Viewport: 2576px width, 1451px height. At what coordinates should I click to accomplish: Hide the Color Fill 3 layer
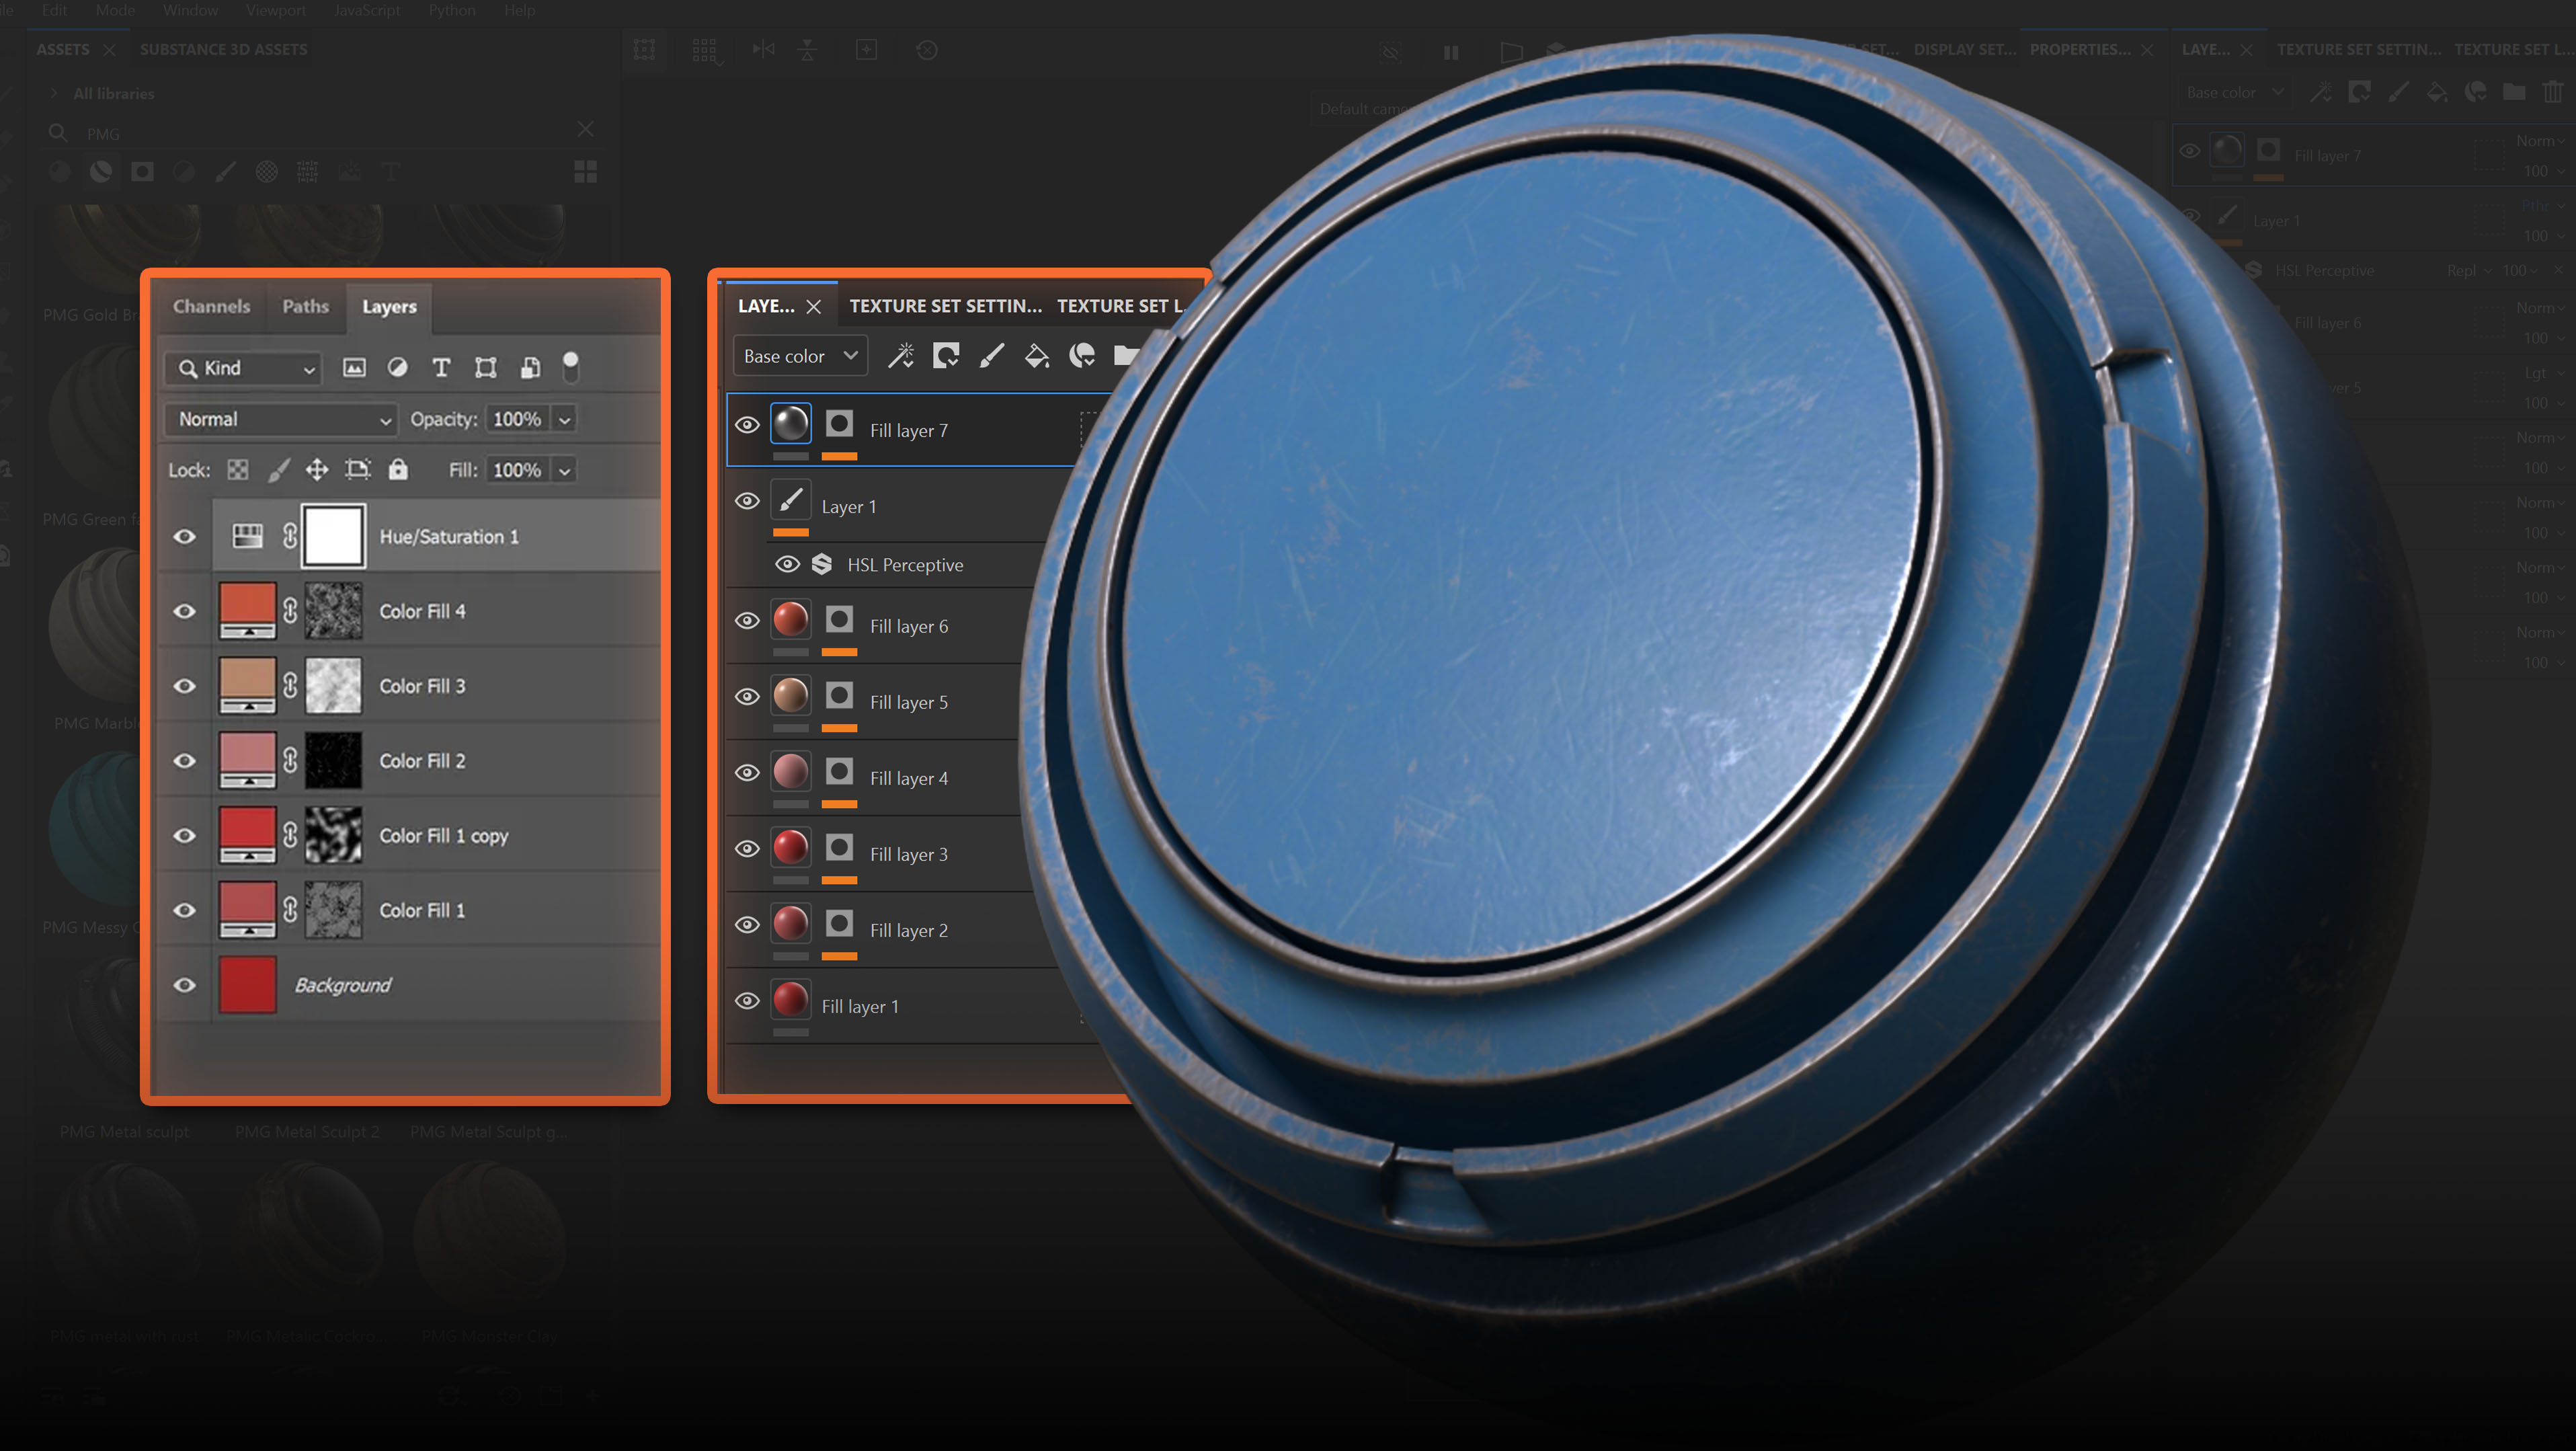[x=185, y=686]
